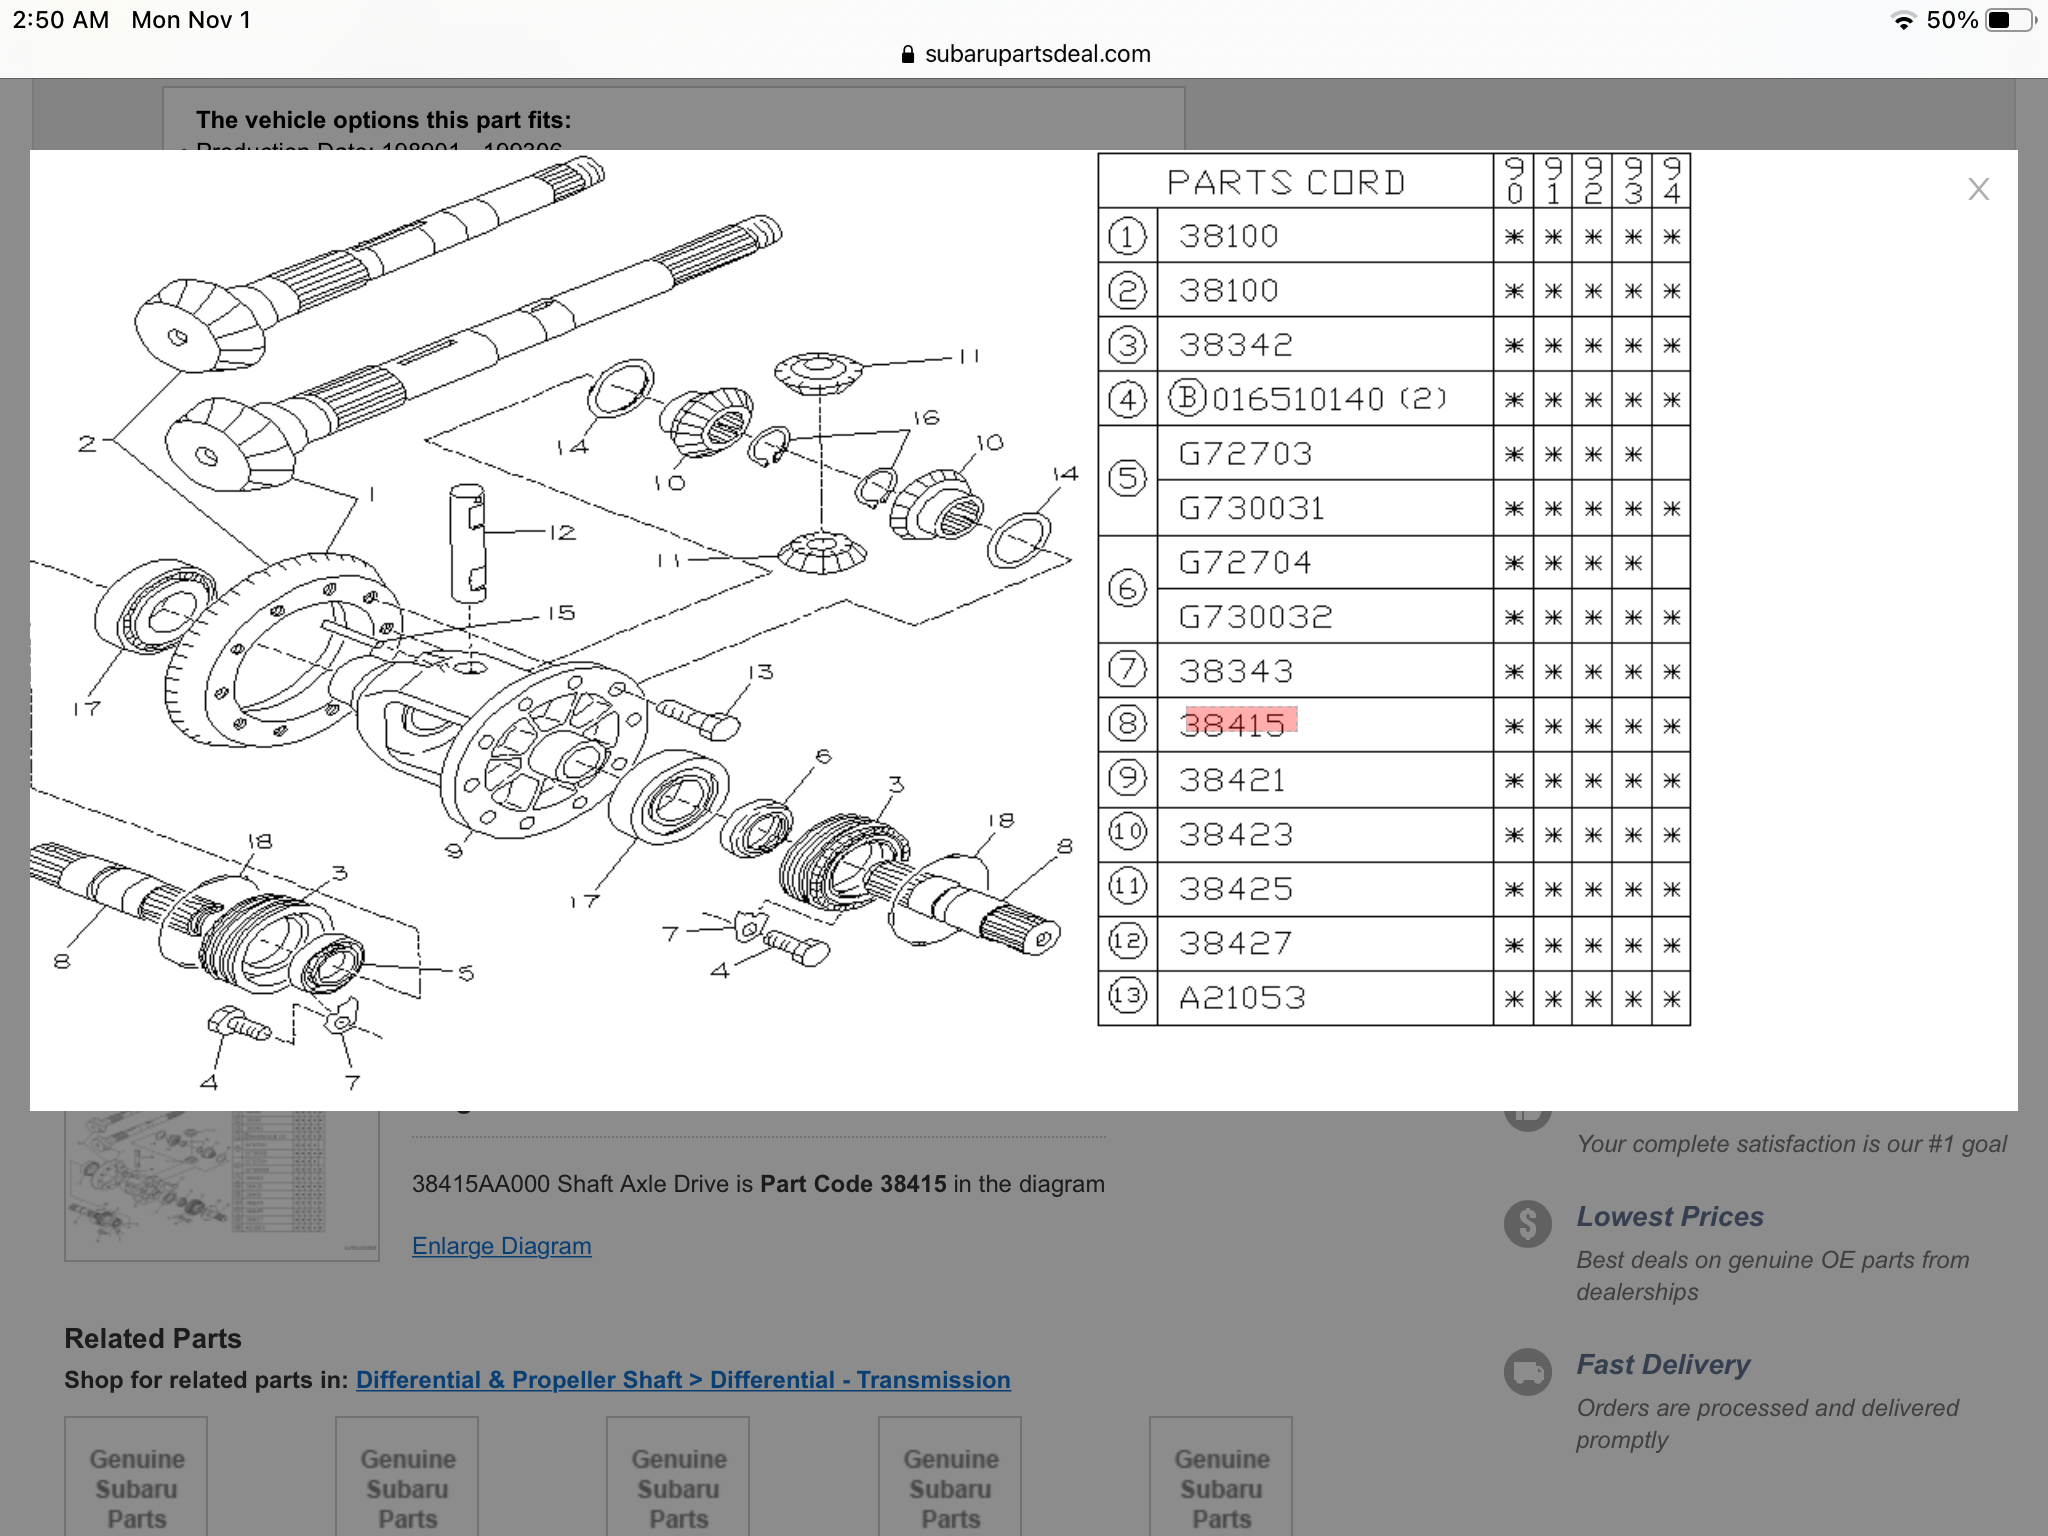Click circled number 13 in parts table
Viewport: 2048px width, 1536px height.
(1127, 996)
